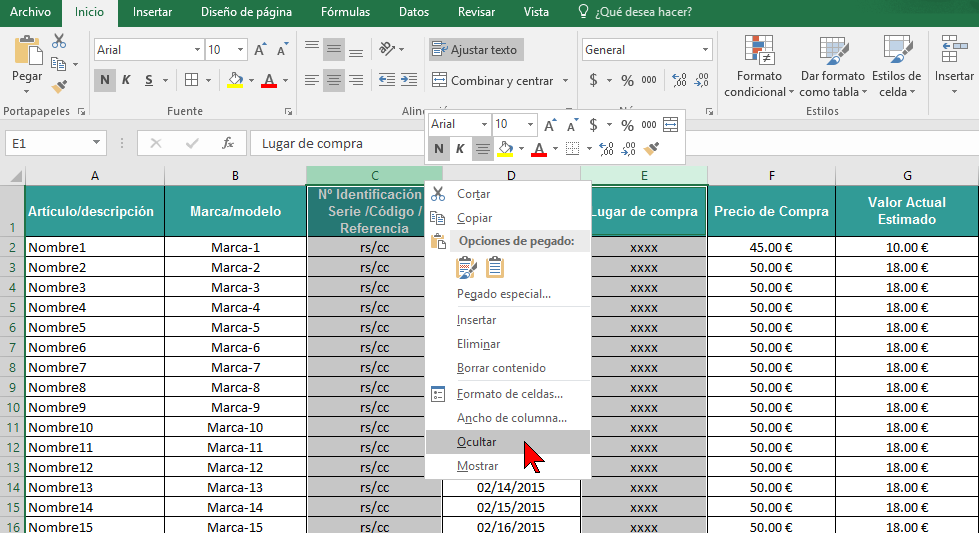Increase font size in ribbon Fuente group
The width and height of the screenshot is (979, 533).
(260, 50)
